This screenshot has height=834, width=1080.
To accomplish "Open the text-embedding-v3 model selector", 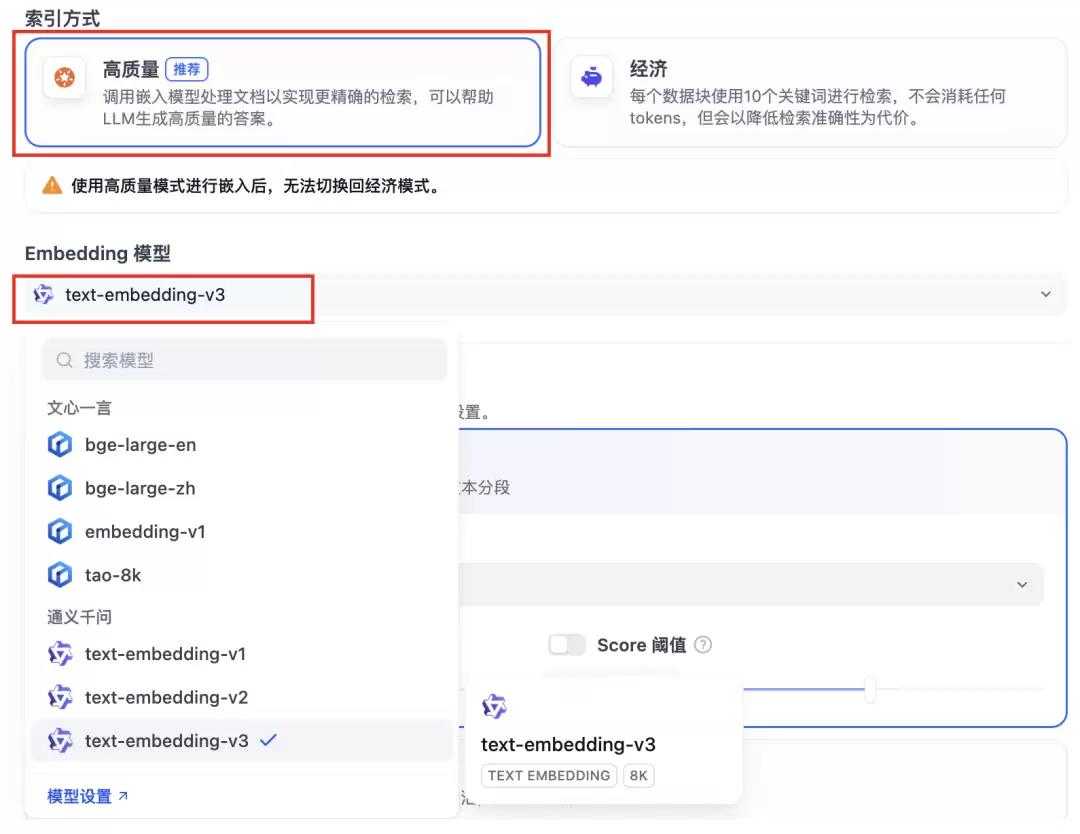I will click(x=546, y=295).
